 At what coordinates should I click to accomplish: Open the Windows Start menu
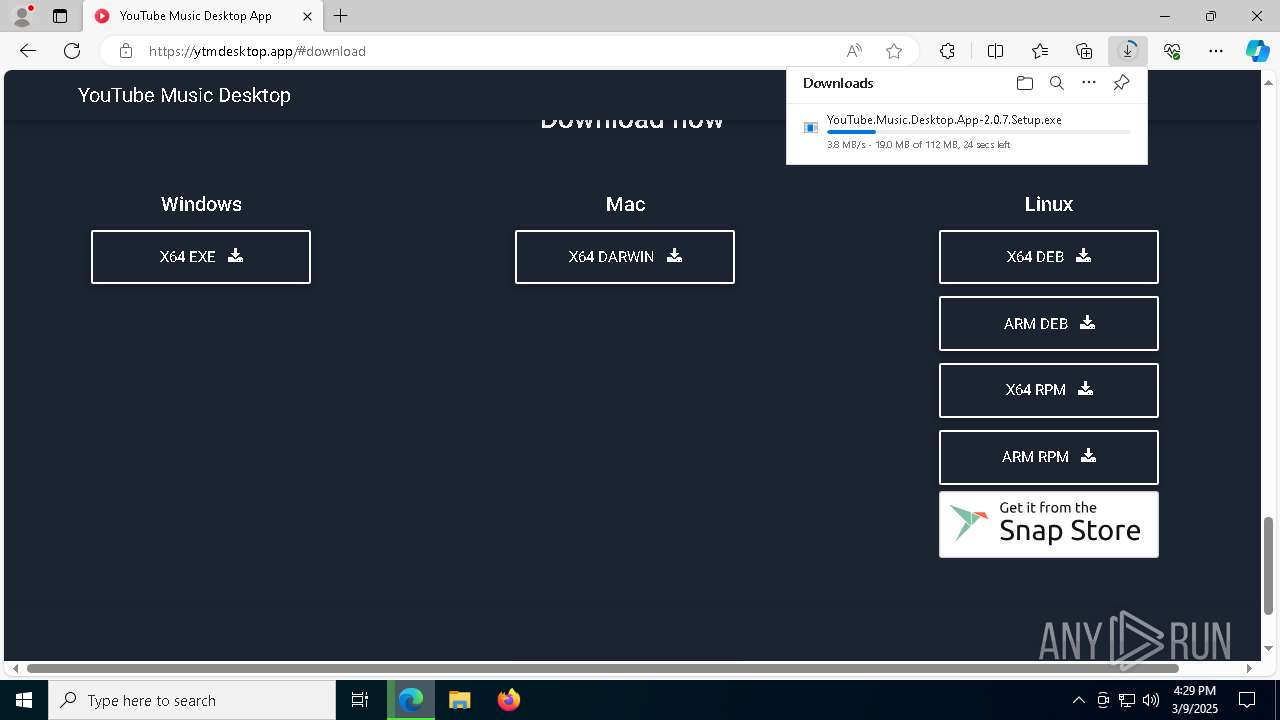tap(24, 700)
